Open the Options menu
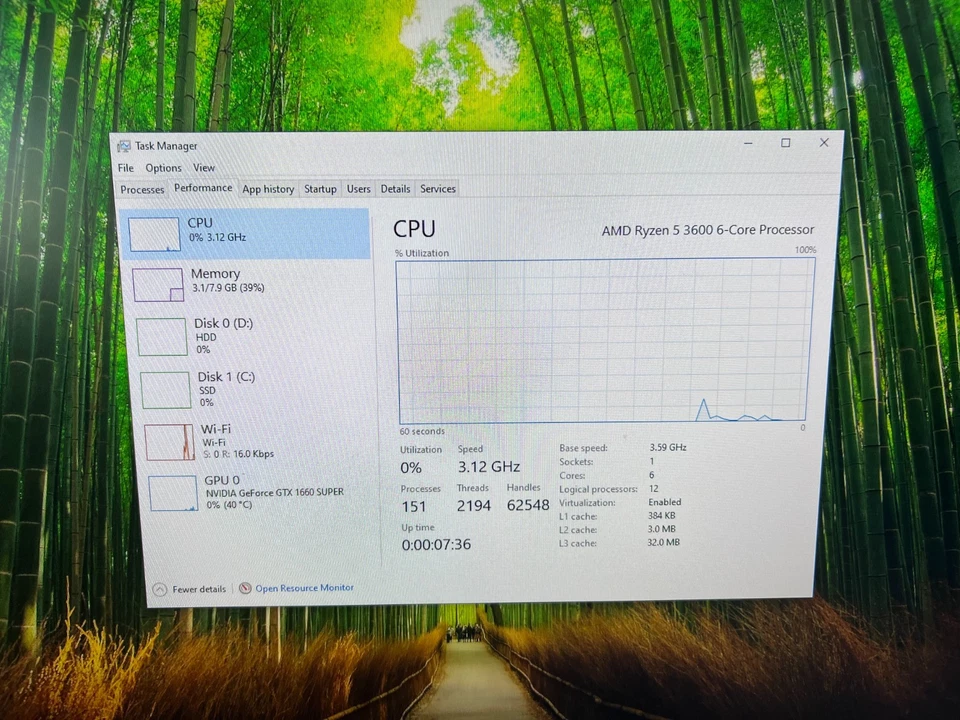This screenshot has width=960, height=720. pos(163,168)
